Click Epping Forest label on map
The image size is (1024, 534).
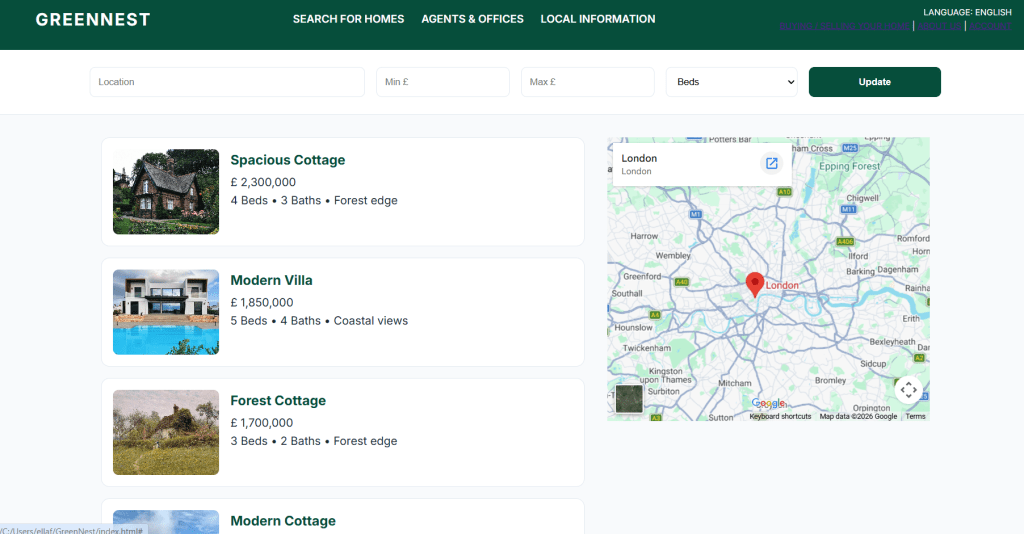pyautogui.click(x=849, y=166)
